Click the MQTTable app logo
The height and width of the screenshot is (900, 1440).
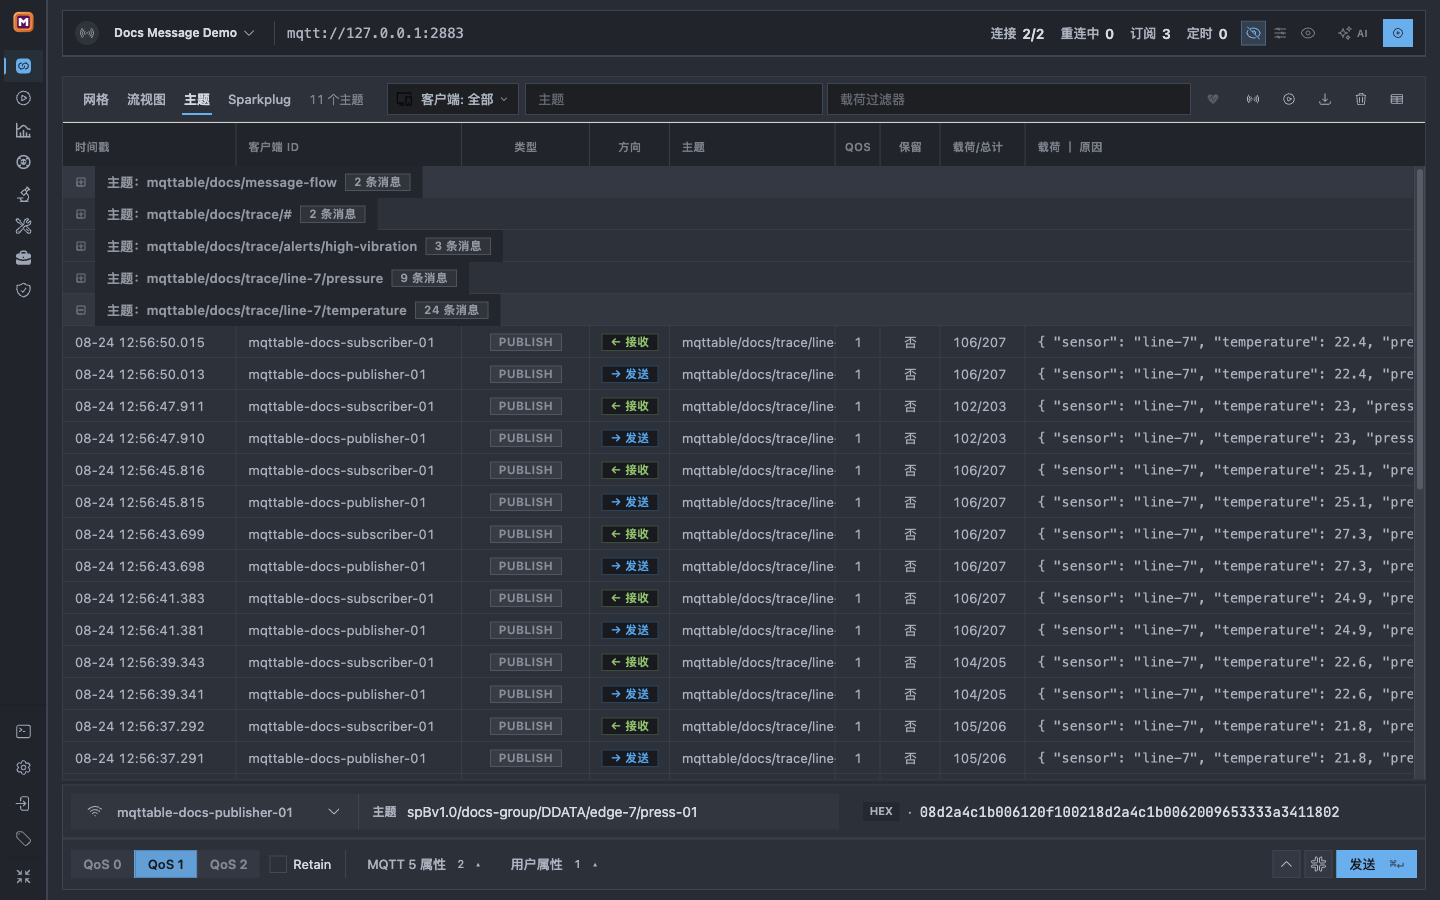pos(23,22)
